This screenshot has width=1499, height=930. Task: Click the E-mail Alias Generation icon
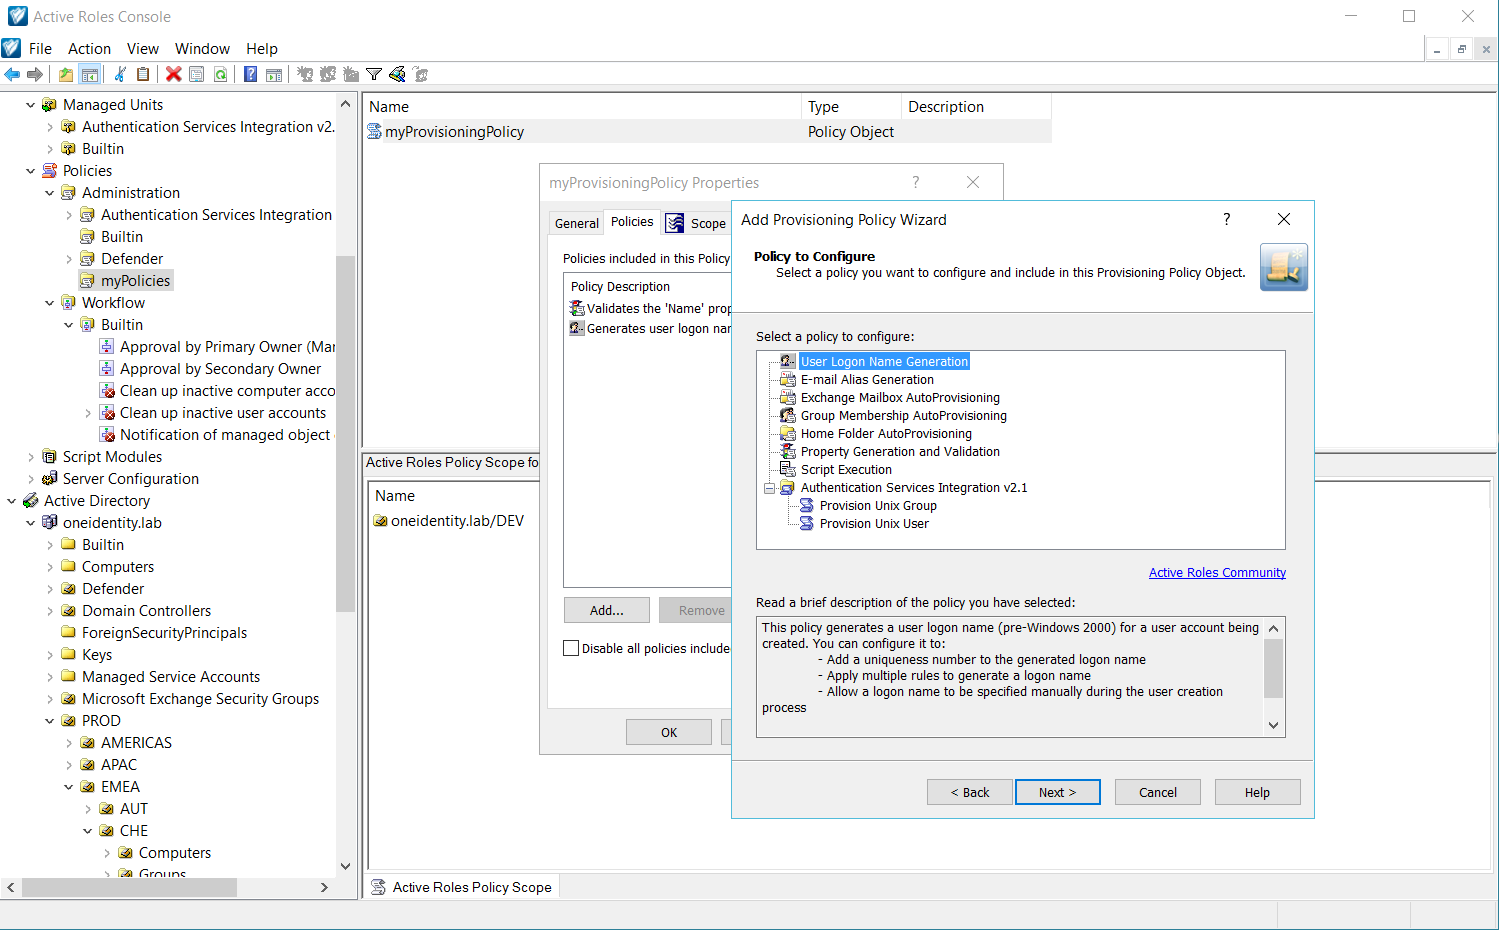[788, 379]
